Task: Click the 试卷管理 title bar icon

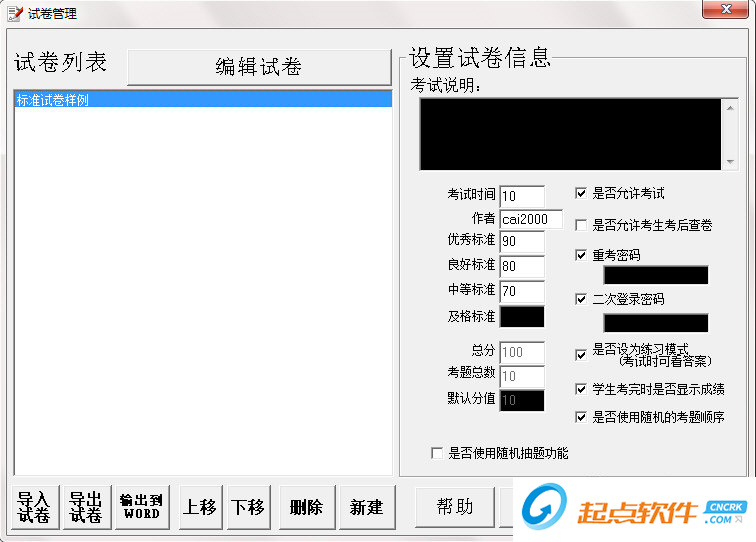Action: (x=14, y=13)
